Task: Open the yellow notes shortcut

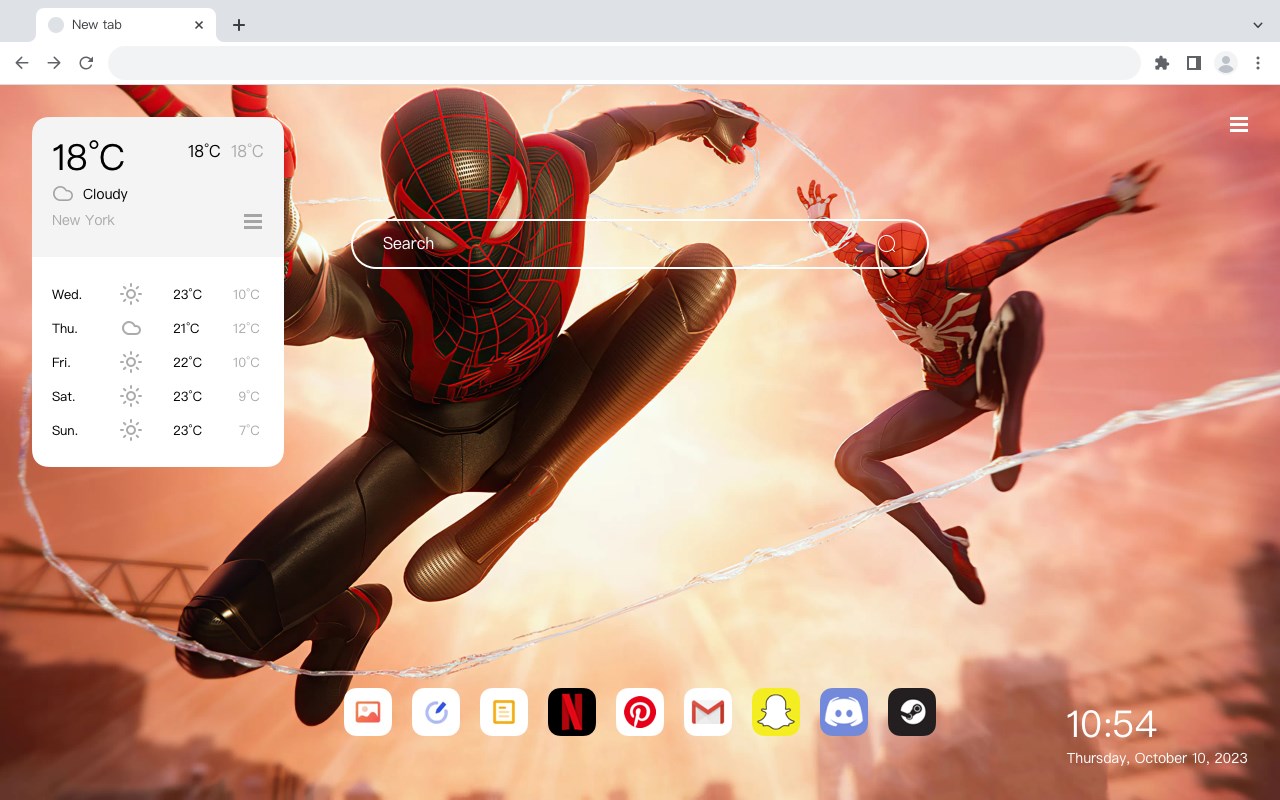Action: pyautogui.click(x=504, y=712)
